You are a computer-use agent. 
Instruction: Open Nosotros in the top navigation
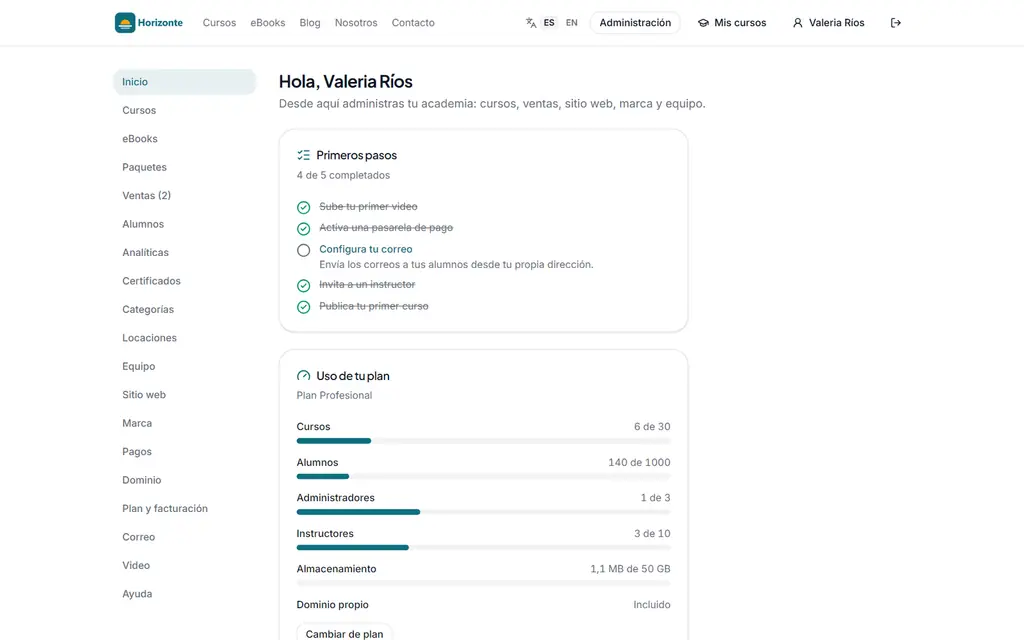click(x=356, y=23)
